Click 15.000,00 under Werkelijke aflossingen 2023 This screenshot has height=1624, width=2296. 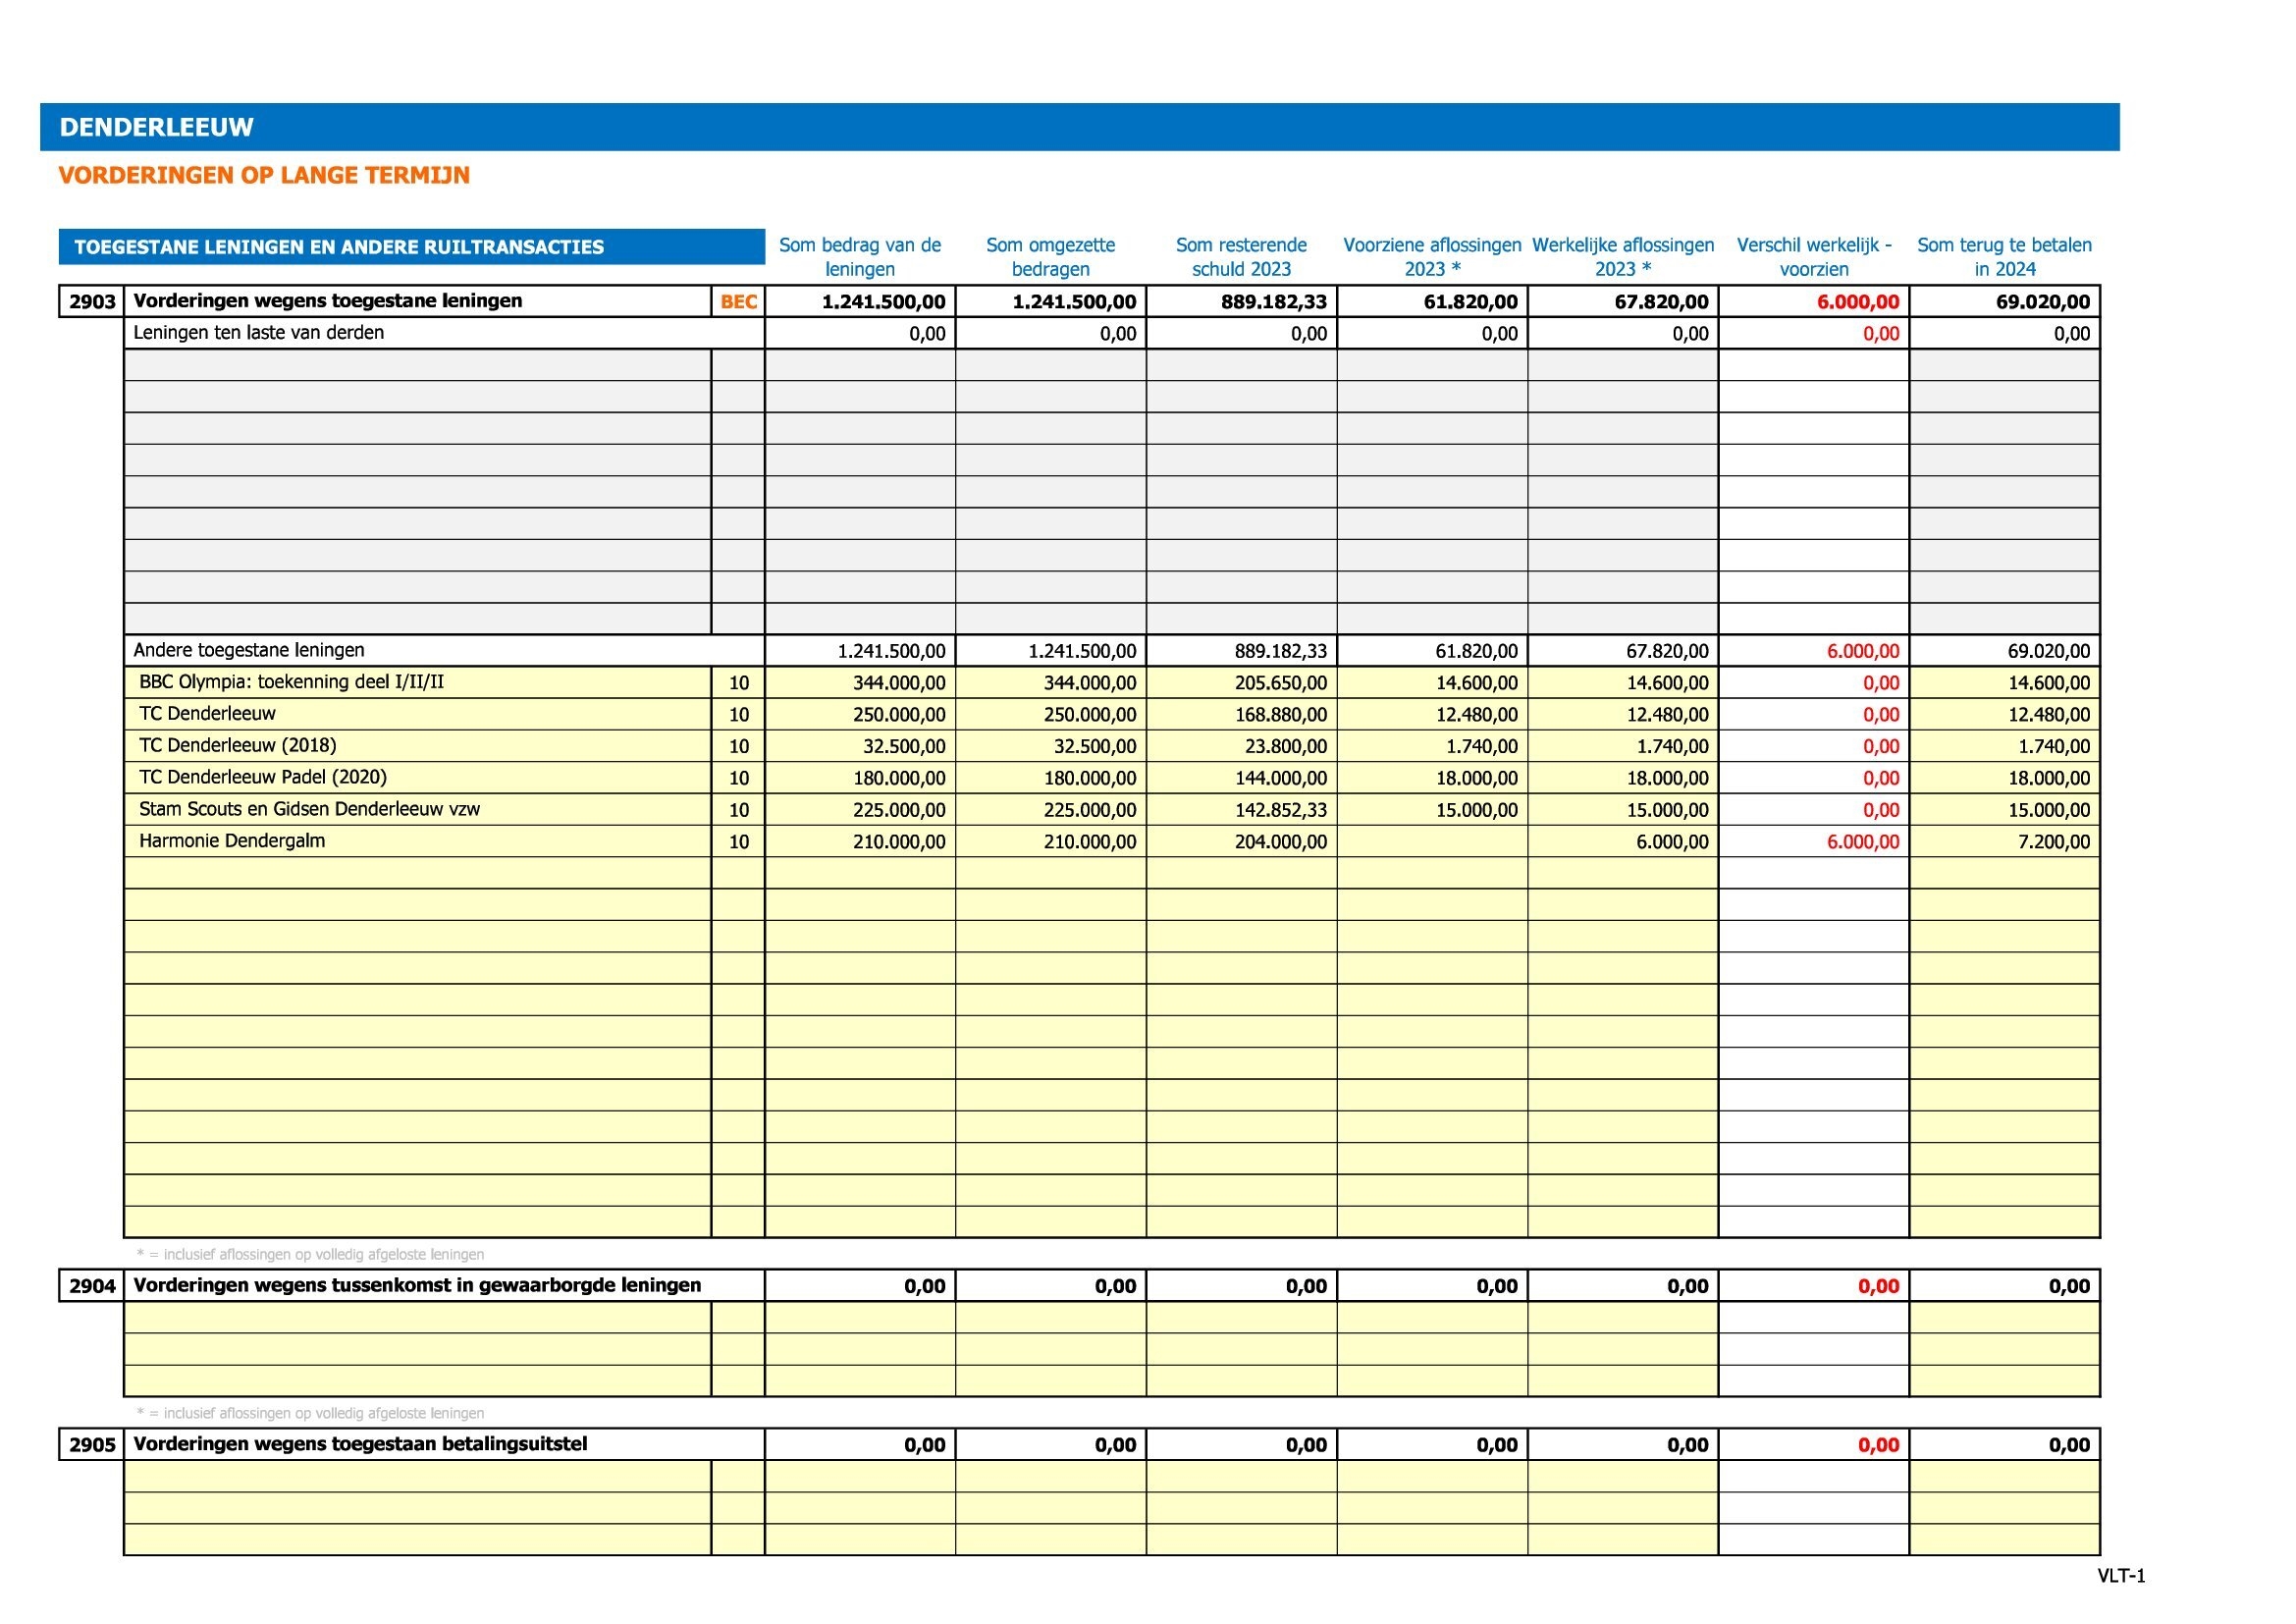click(1667, 810)
